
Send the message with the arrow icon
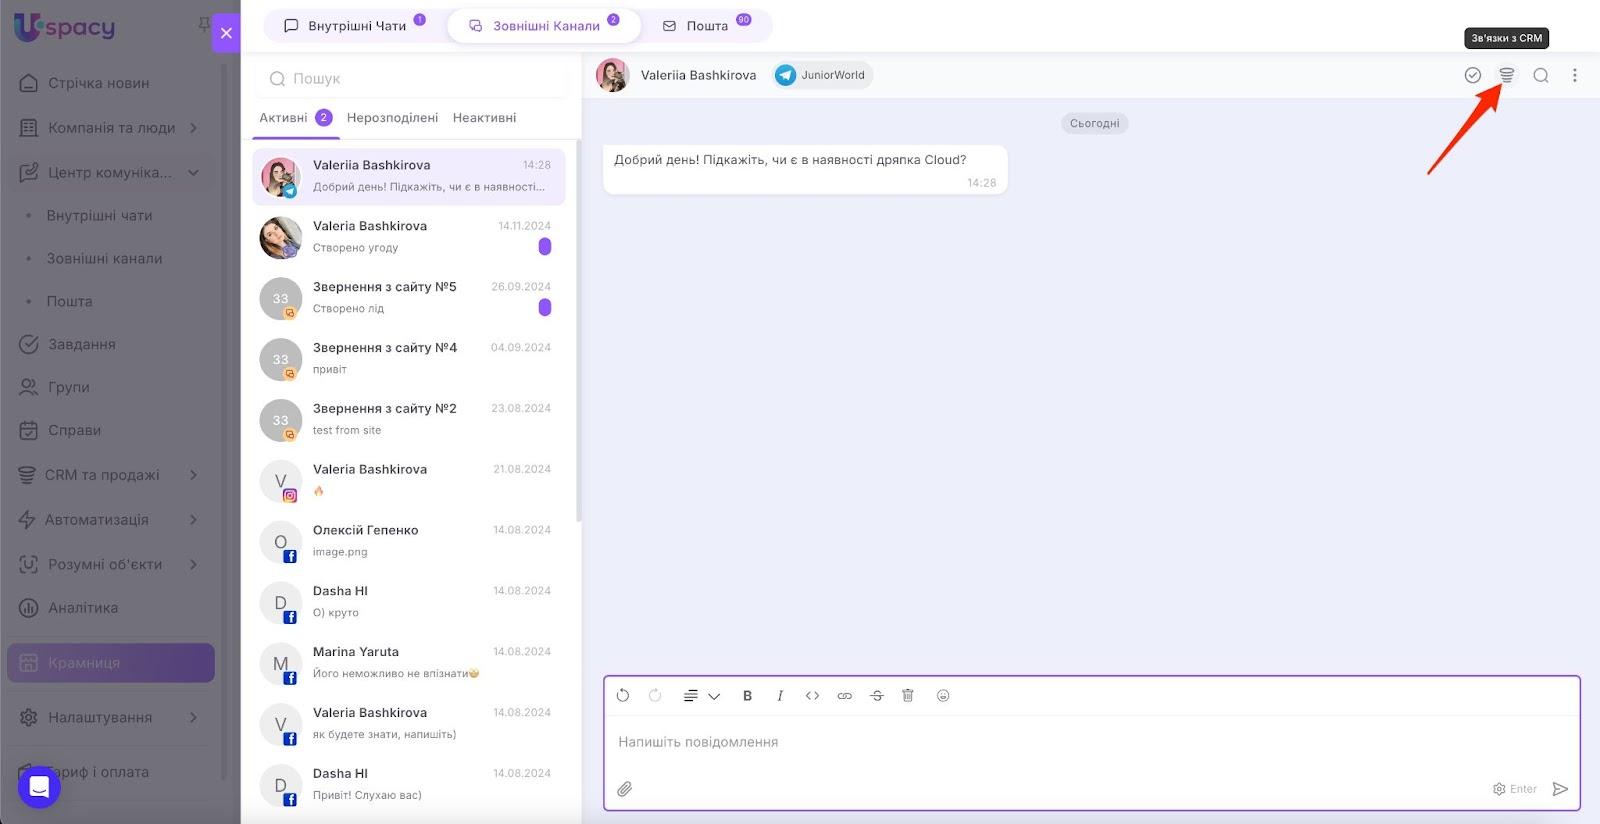click(x=1560, y=789)
